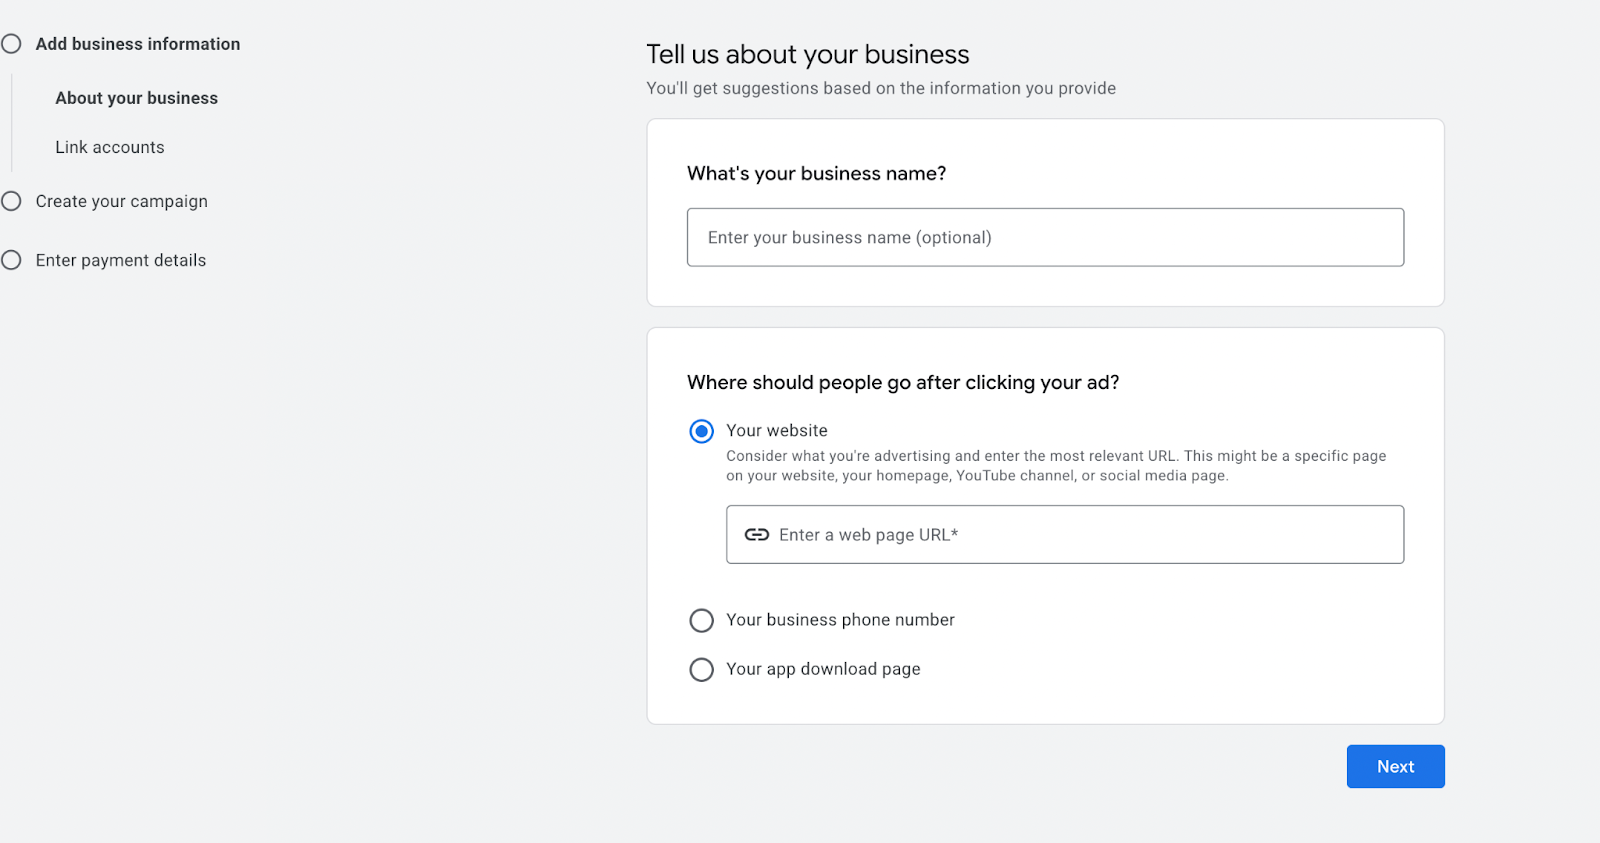Click the business name question card

[x=1044, y=212]
